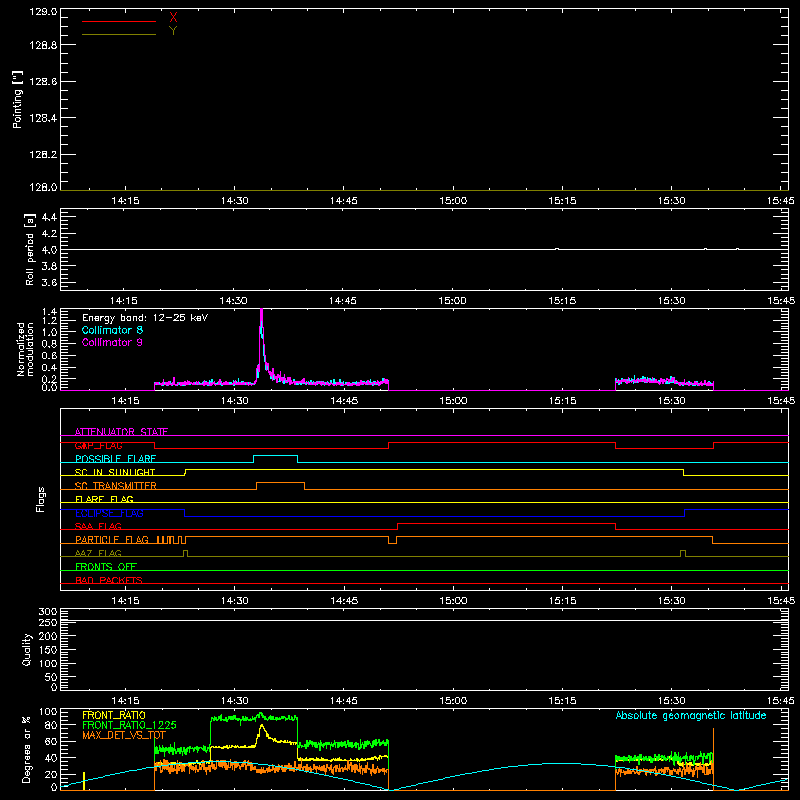
Task: Select the red X legend line sample
Action: (x=119, y=21)
